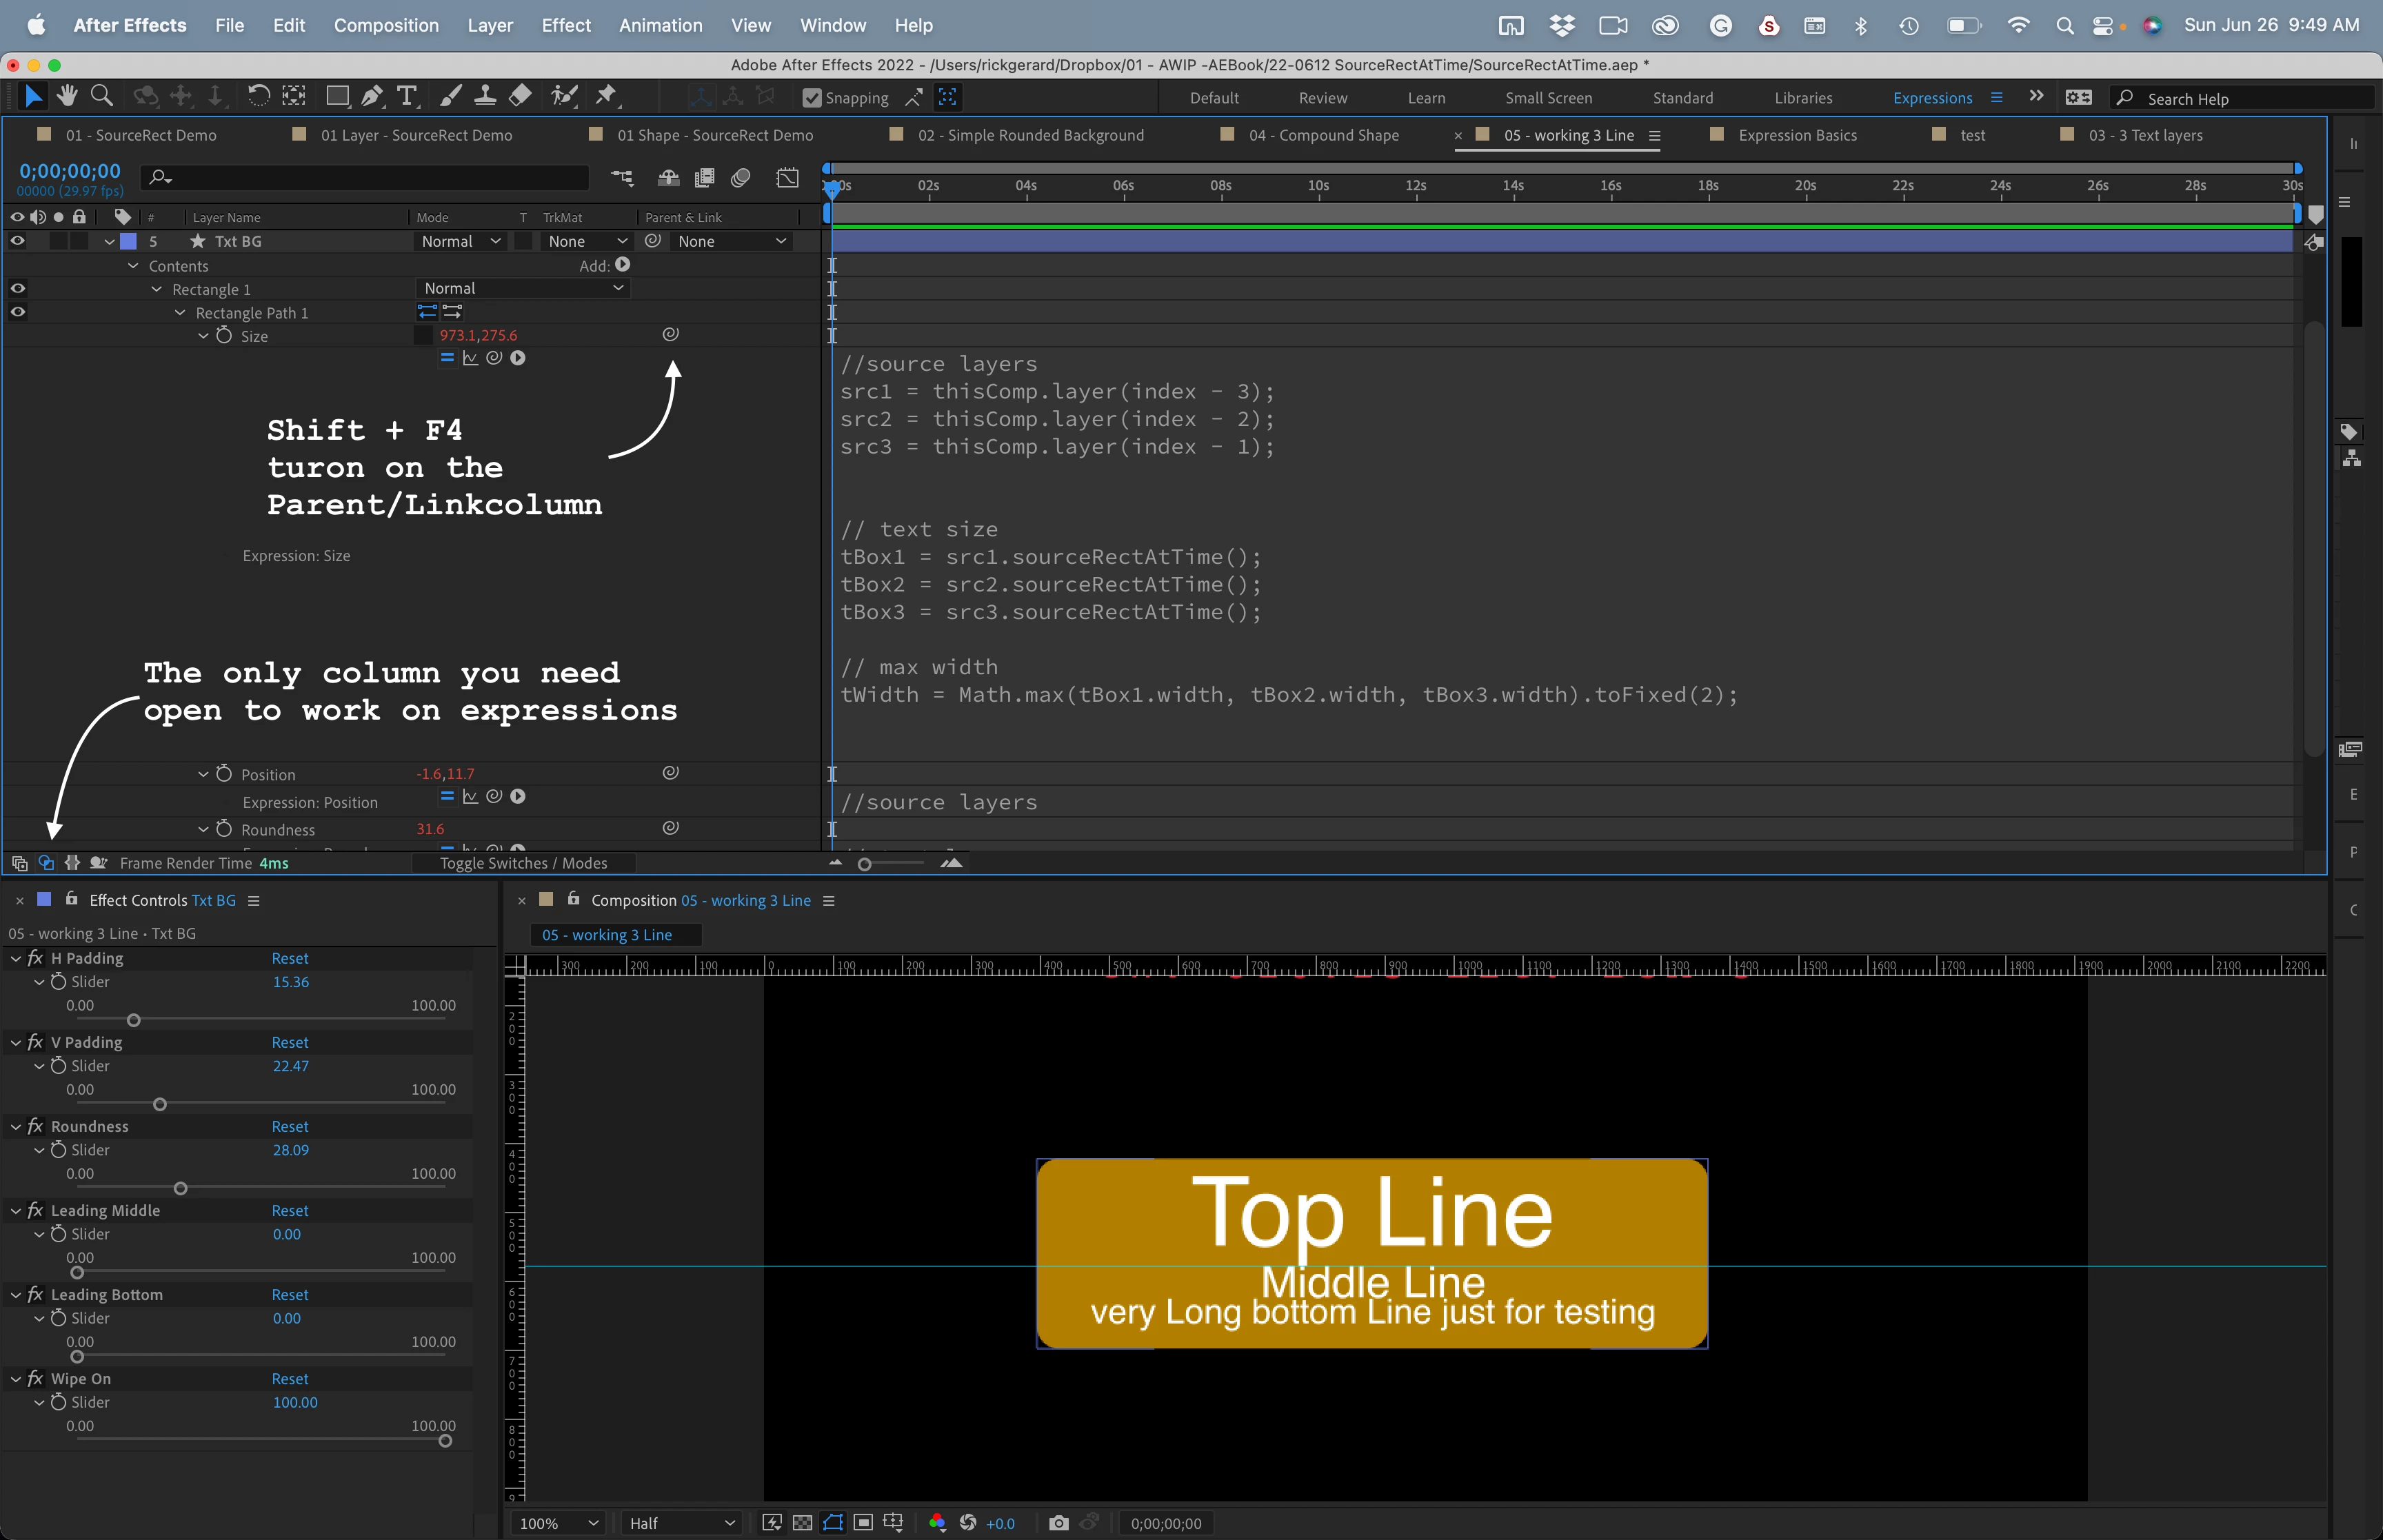Collapse the Contents group twirl arrow
2383x1540 pixels.
(x=133, y=266)
